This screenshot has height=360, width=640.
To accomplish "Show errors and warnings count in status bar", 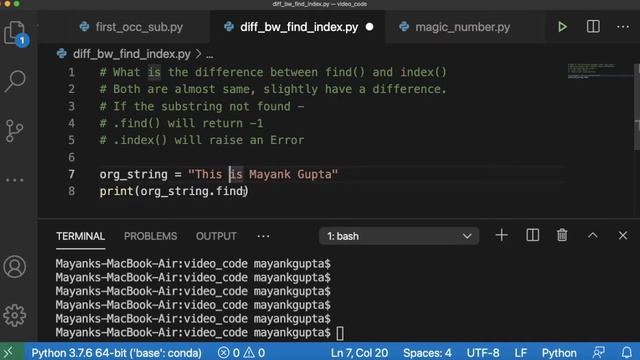I will (241, 353).
